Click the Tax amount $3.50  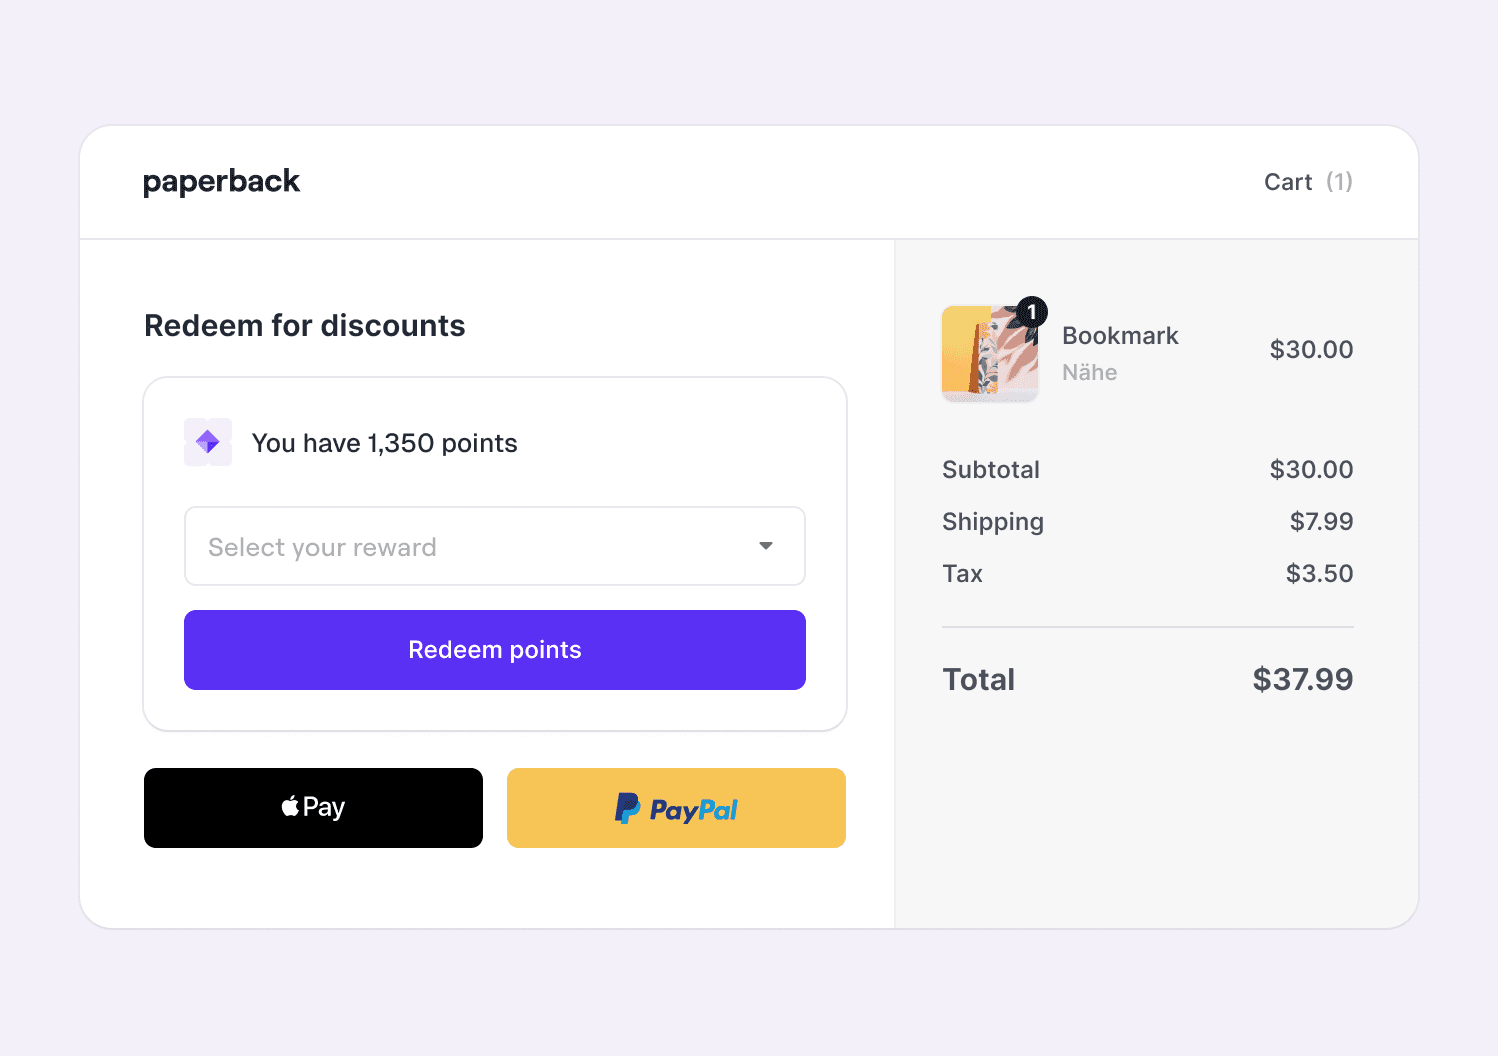tap(1319, 573)
